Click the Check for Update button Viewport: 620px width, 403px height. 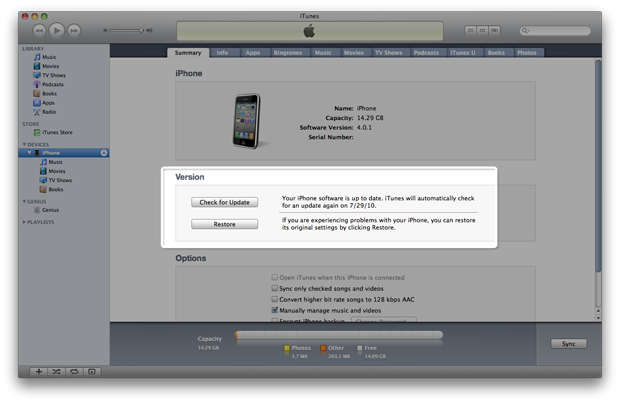[225, 202]
